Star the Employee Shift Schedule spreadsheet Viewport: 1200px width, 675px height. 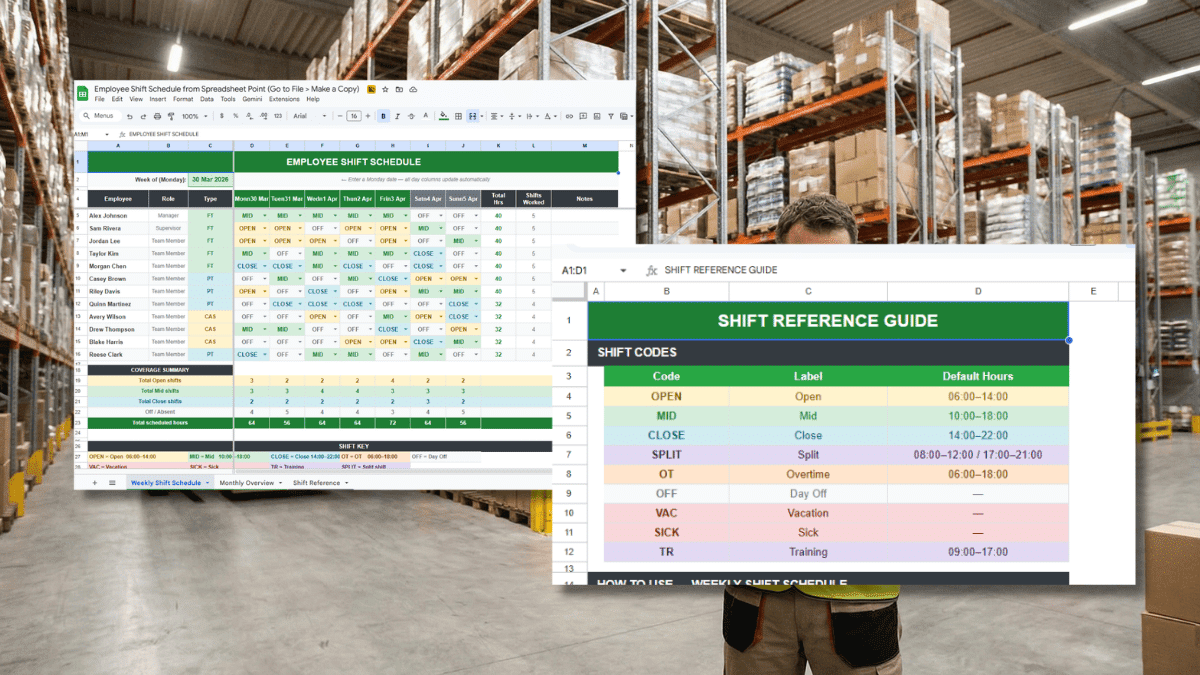click(383, 88)
